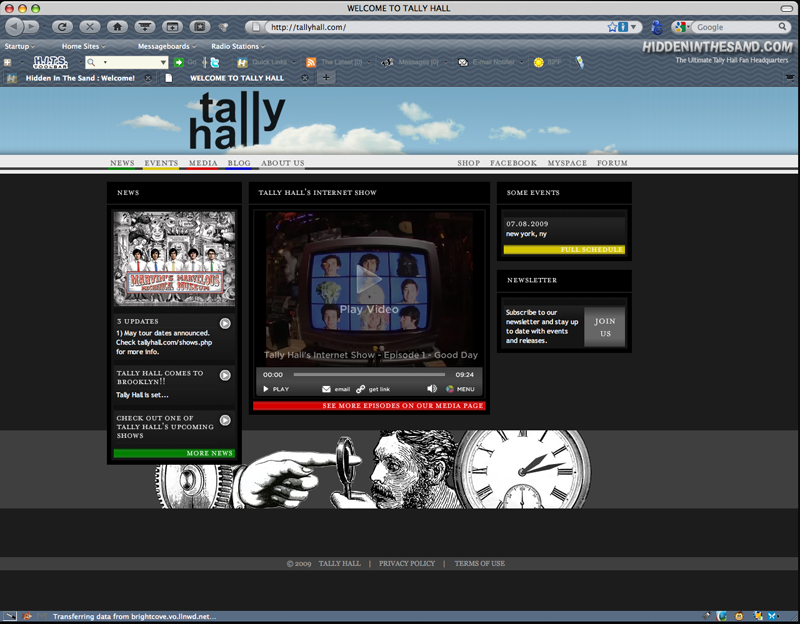Open the Startup bookmarks dropdown

pos(19,46)
